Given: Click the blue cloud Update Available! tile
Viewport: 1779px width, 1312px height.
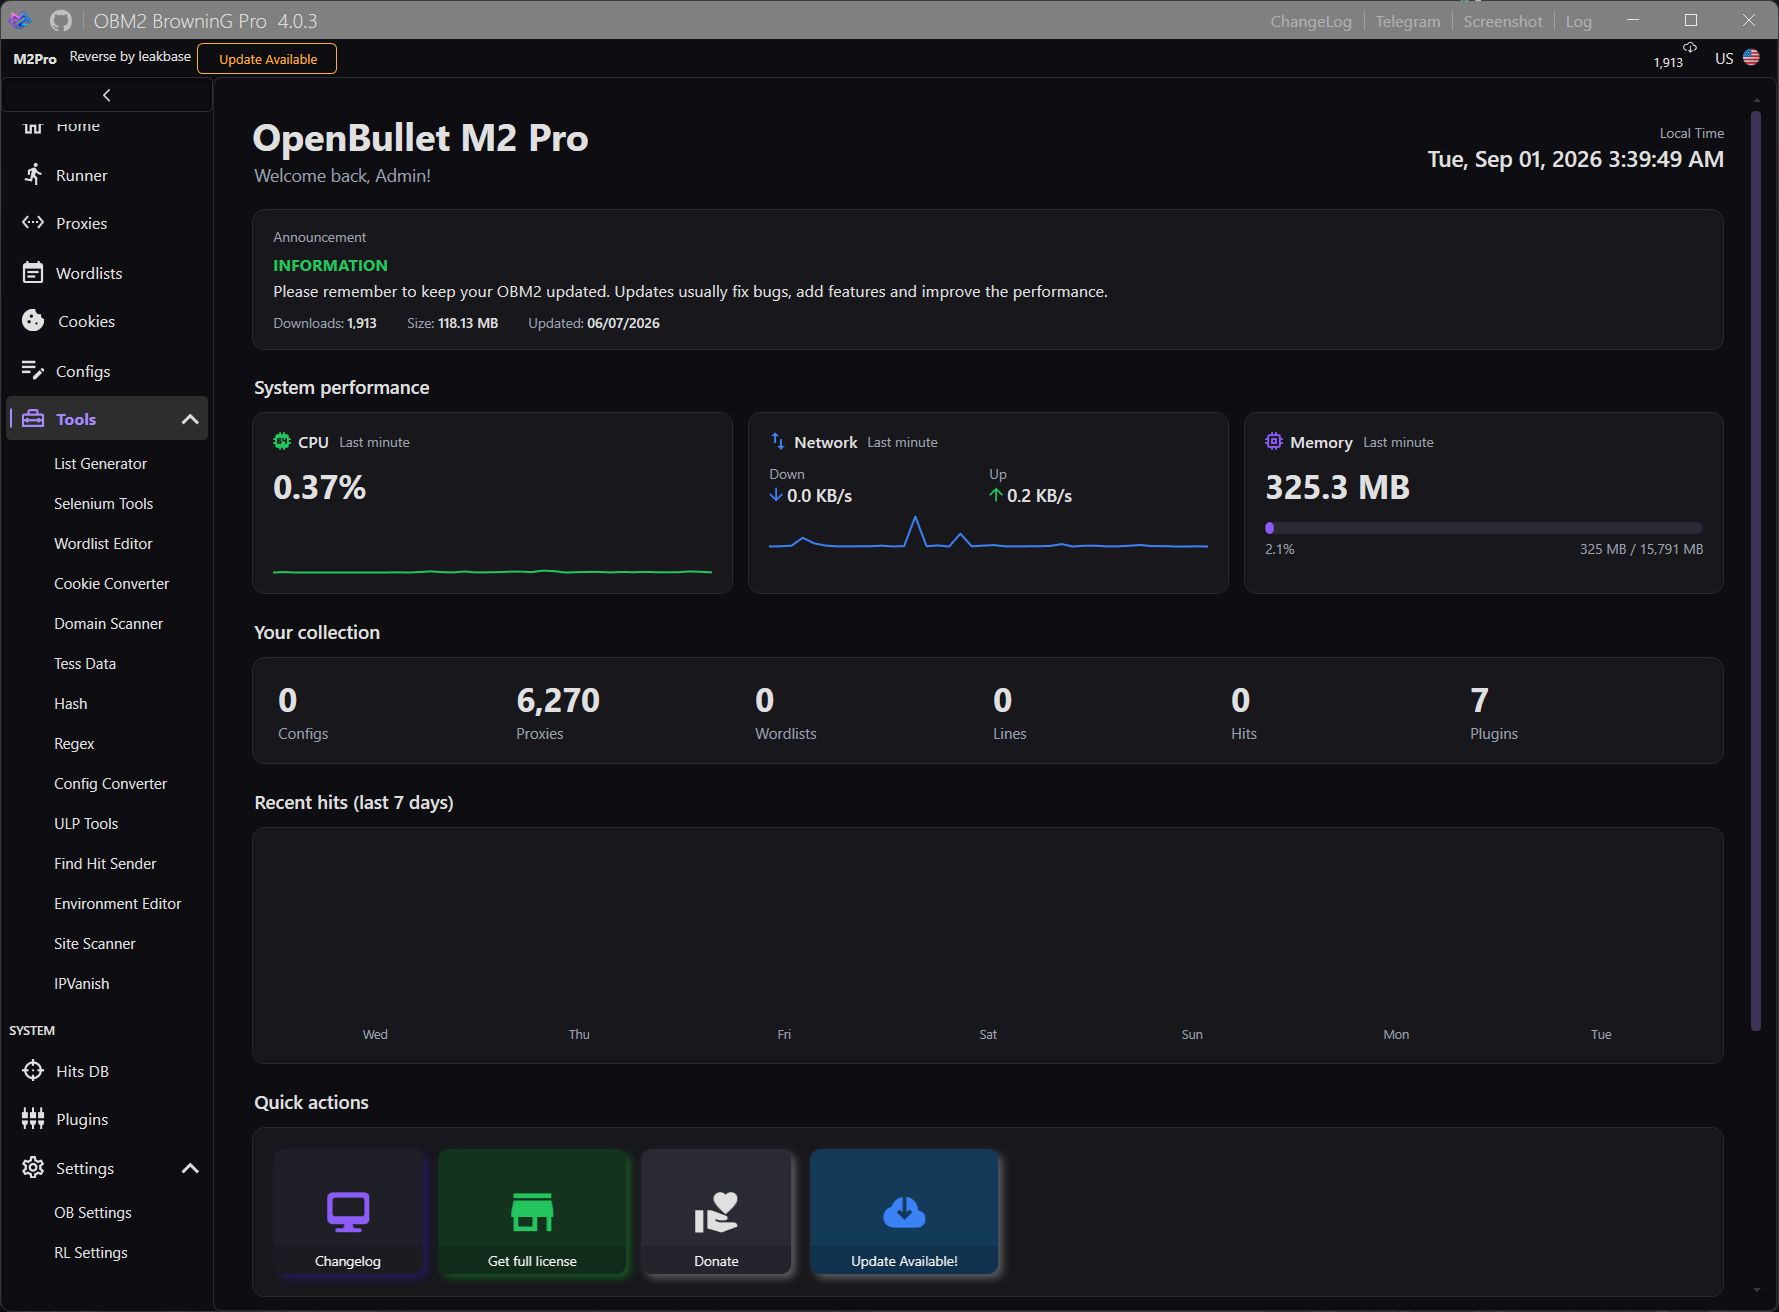Looking at the screenshot, I should click(x=904, y=1212).
